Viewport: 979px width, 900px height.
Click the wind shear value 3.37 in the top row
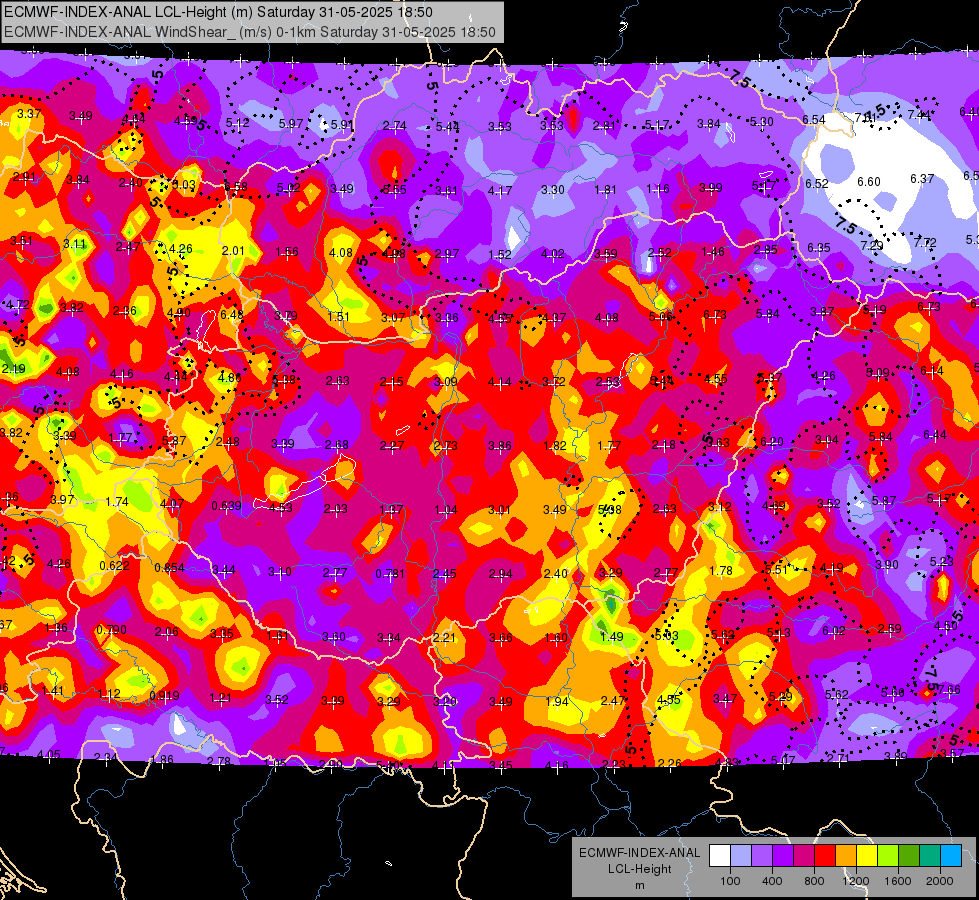click(x=29, y=114)
